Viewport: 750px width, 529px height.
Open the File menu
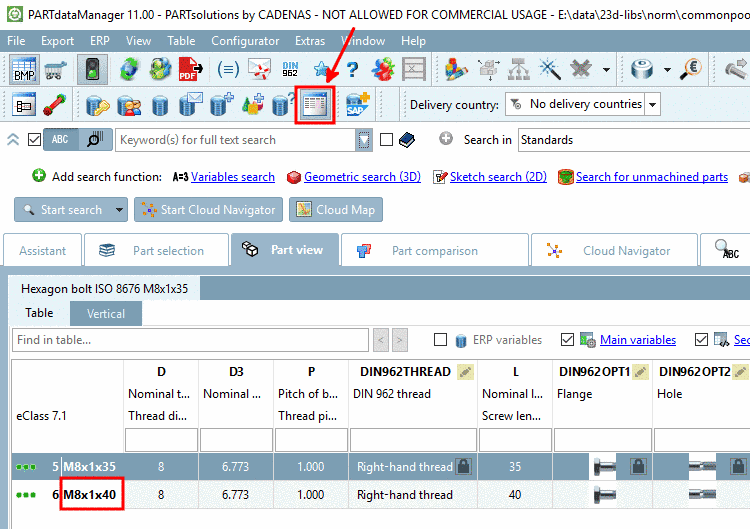(x=16, y=41)
